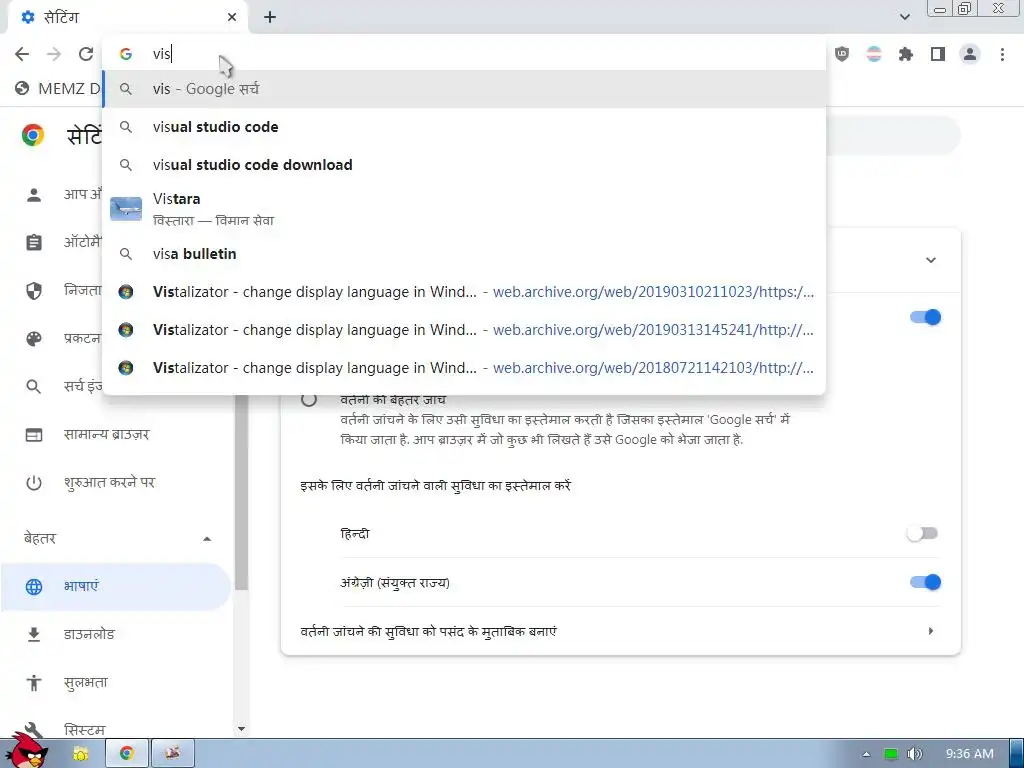
Task: Choose 'visual studio code' suggestion
Action: (x=464, y=127)
